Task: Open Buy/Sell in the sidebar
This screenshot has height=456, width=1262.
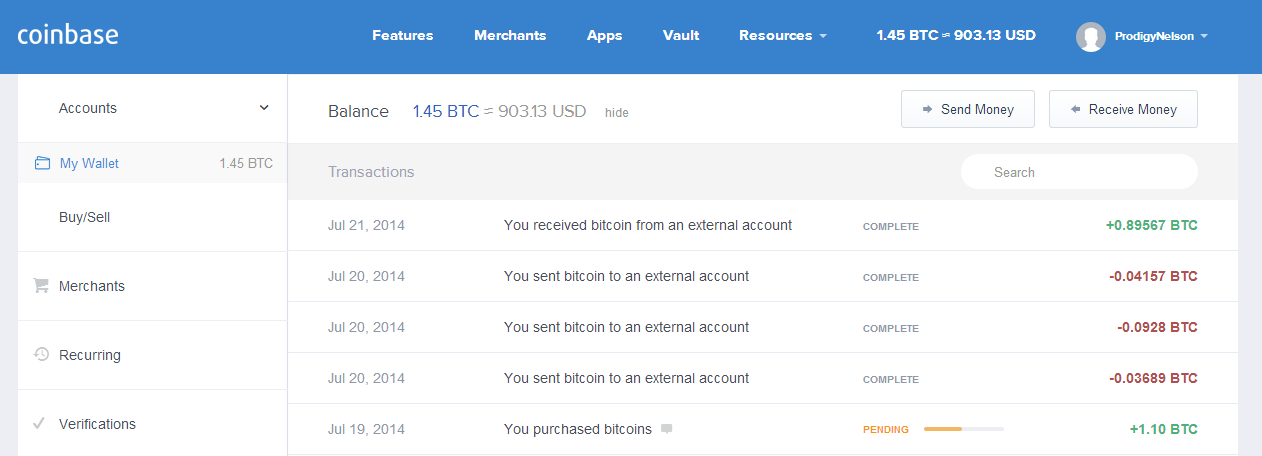Action: coord(84,217)
